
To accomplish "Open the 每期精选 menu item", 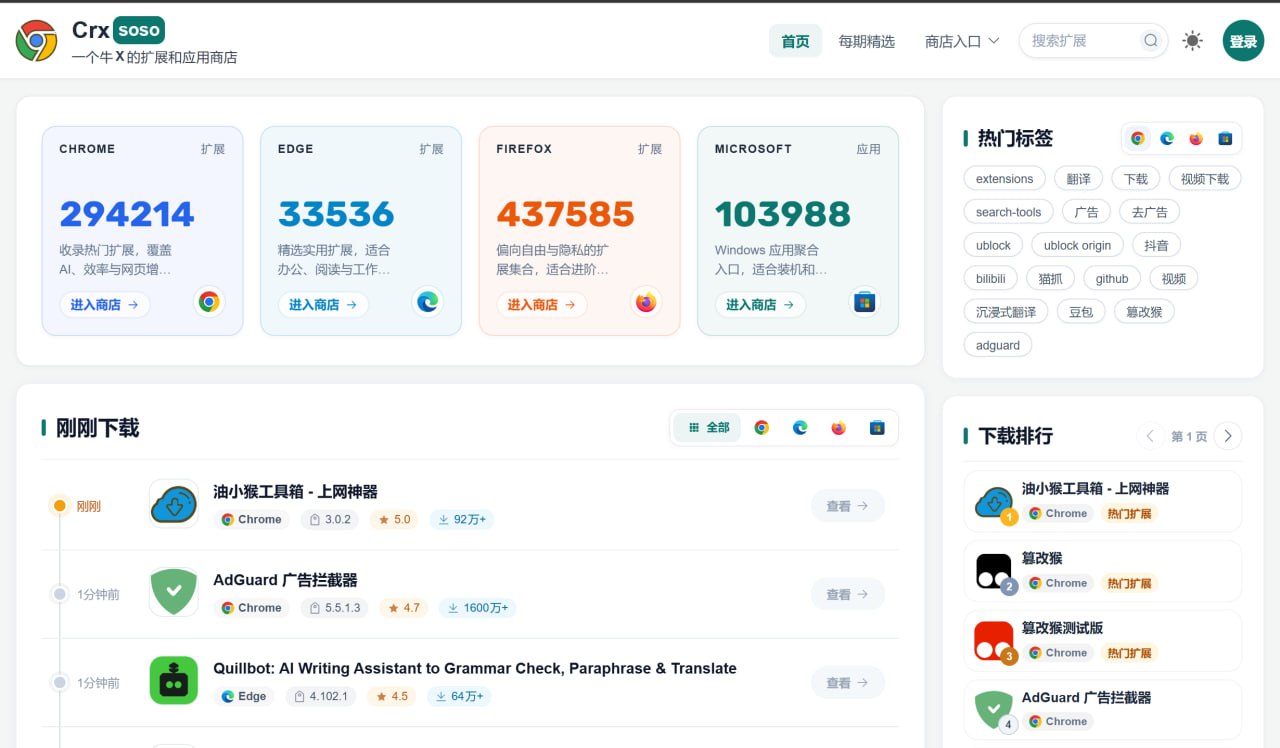I will (x=866, y=41).
